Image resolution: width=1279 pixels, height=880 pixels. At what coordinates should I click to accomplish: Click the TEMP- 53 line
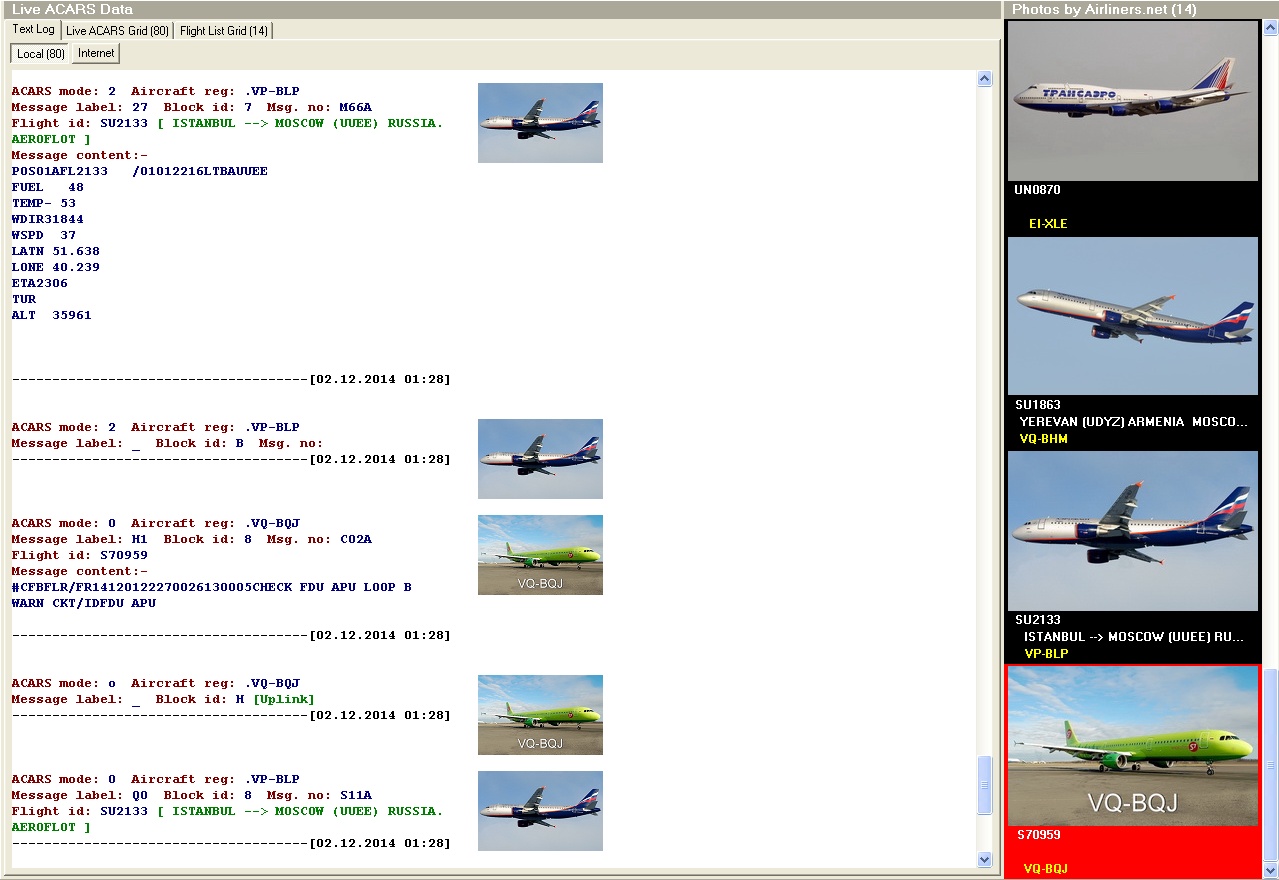point(44,203)
